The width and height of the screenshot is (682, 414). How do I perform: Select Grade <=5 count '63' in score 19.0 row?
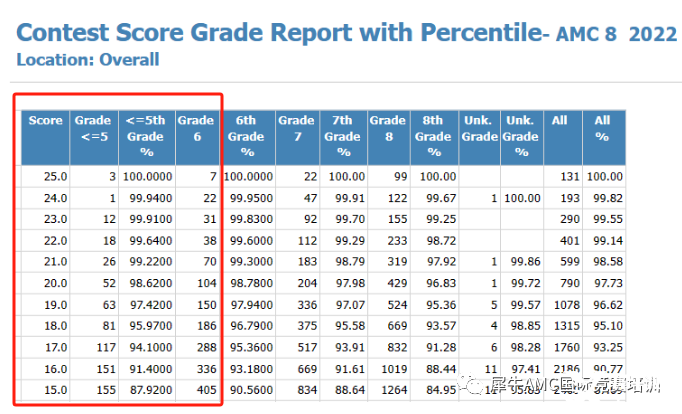coord(109,305)
